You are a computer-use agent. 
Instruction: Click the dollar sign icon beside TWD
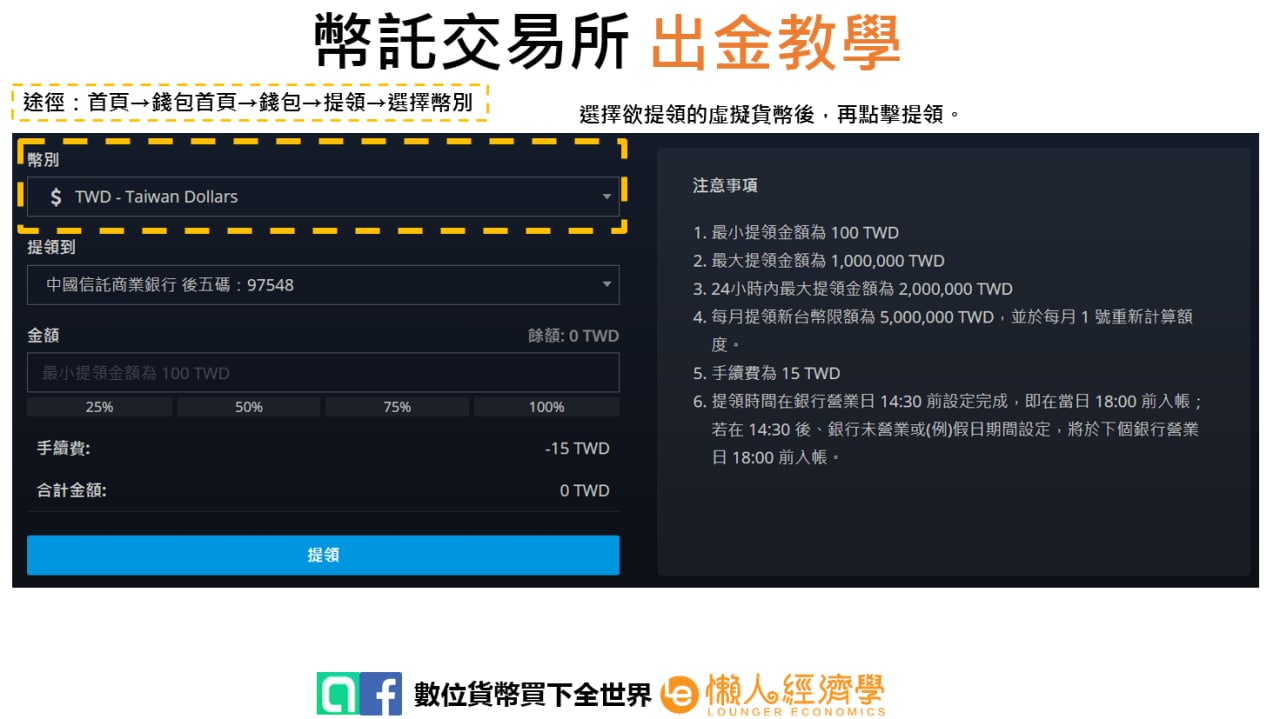(56, 197)
